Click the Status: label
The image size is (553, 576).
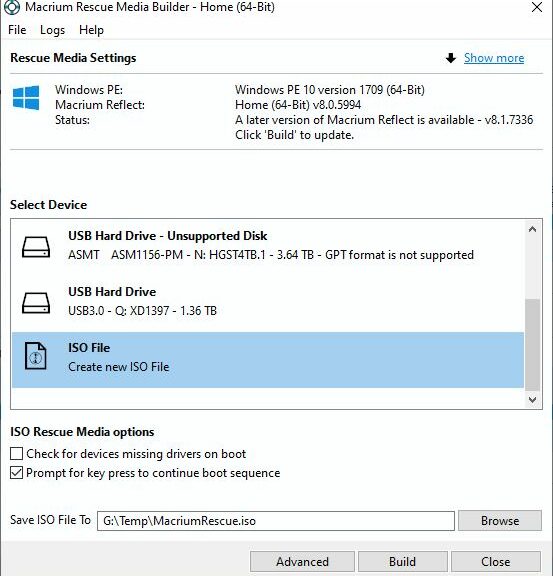[x=72, y=120]
